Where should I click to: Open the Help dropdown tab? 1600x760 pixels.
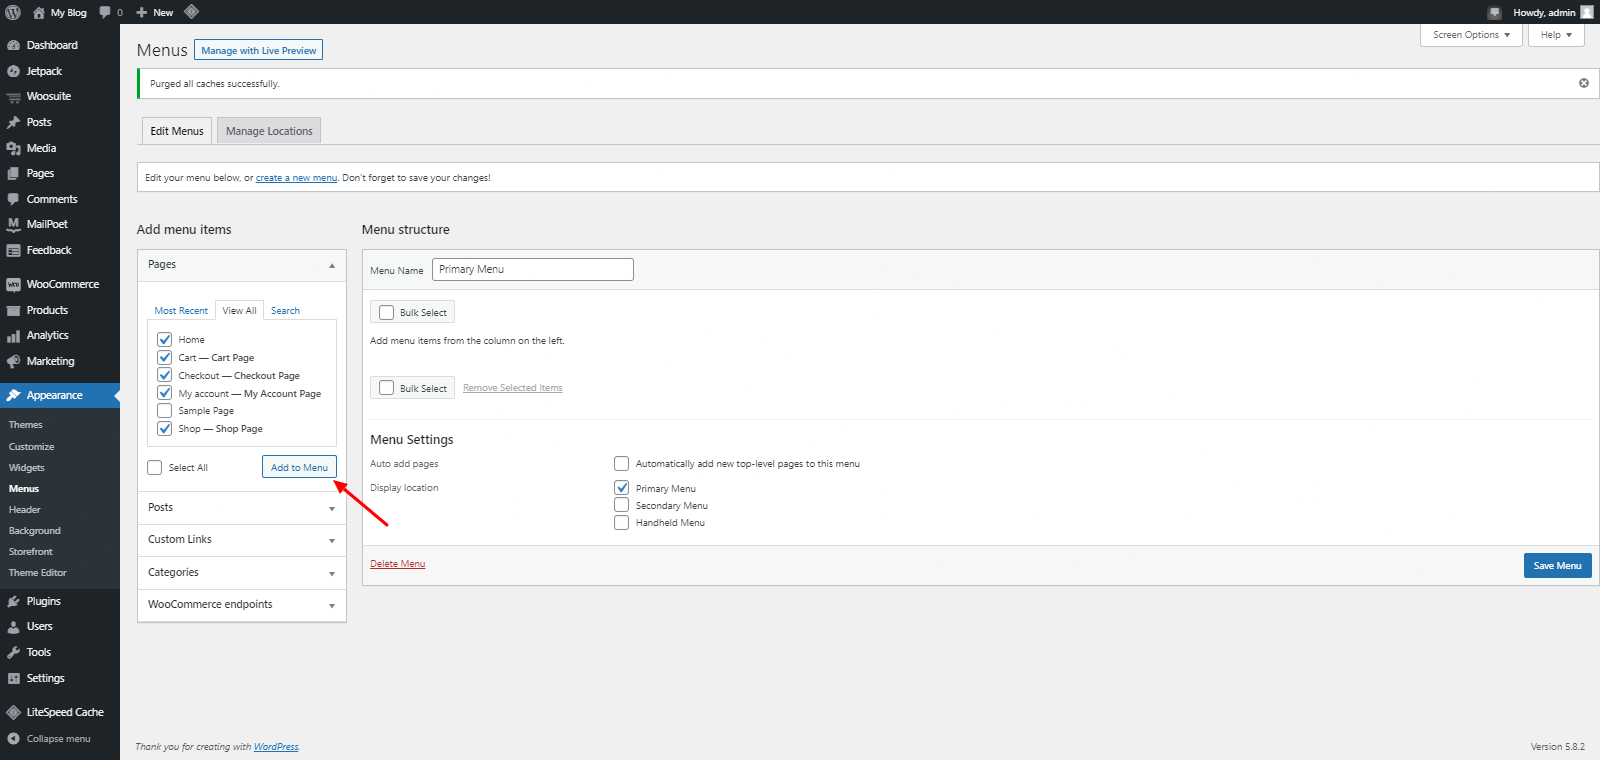1556,35
